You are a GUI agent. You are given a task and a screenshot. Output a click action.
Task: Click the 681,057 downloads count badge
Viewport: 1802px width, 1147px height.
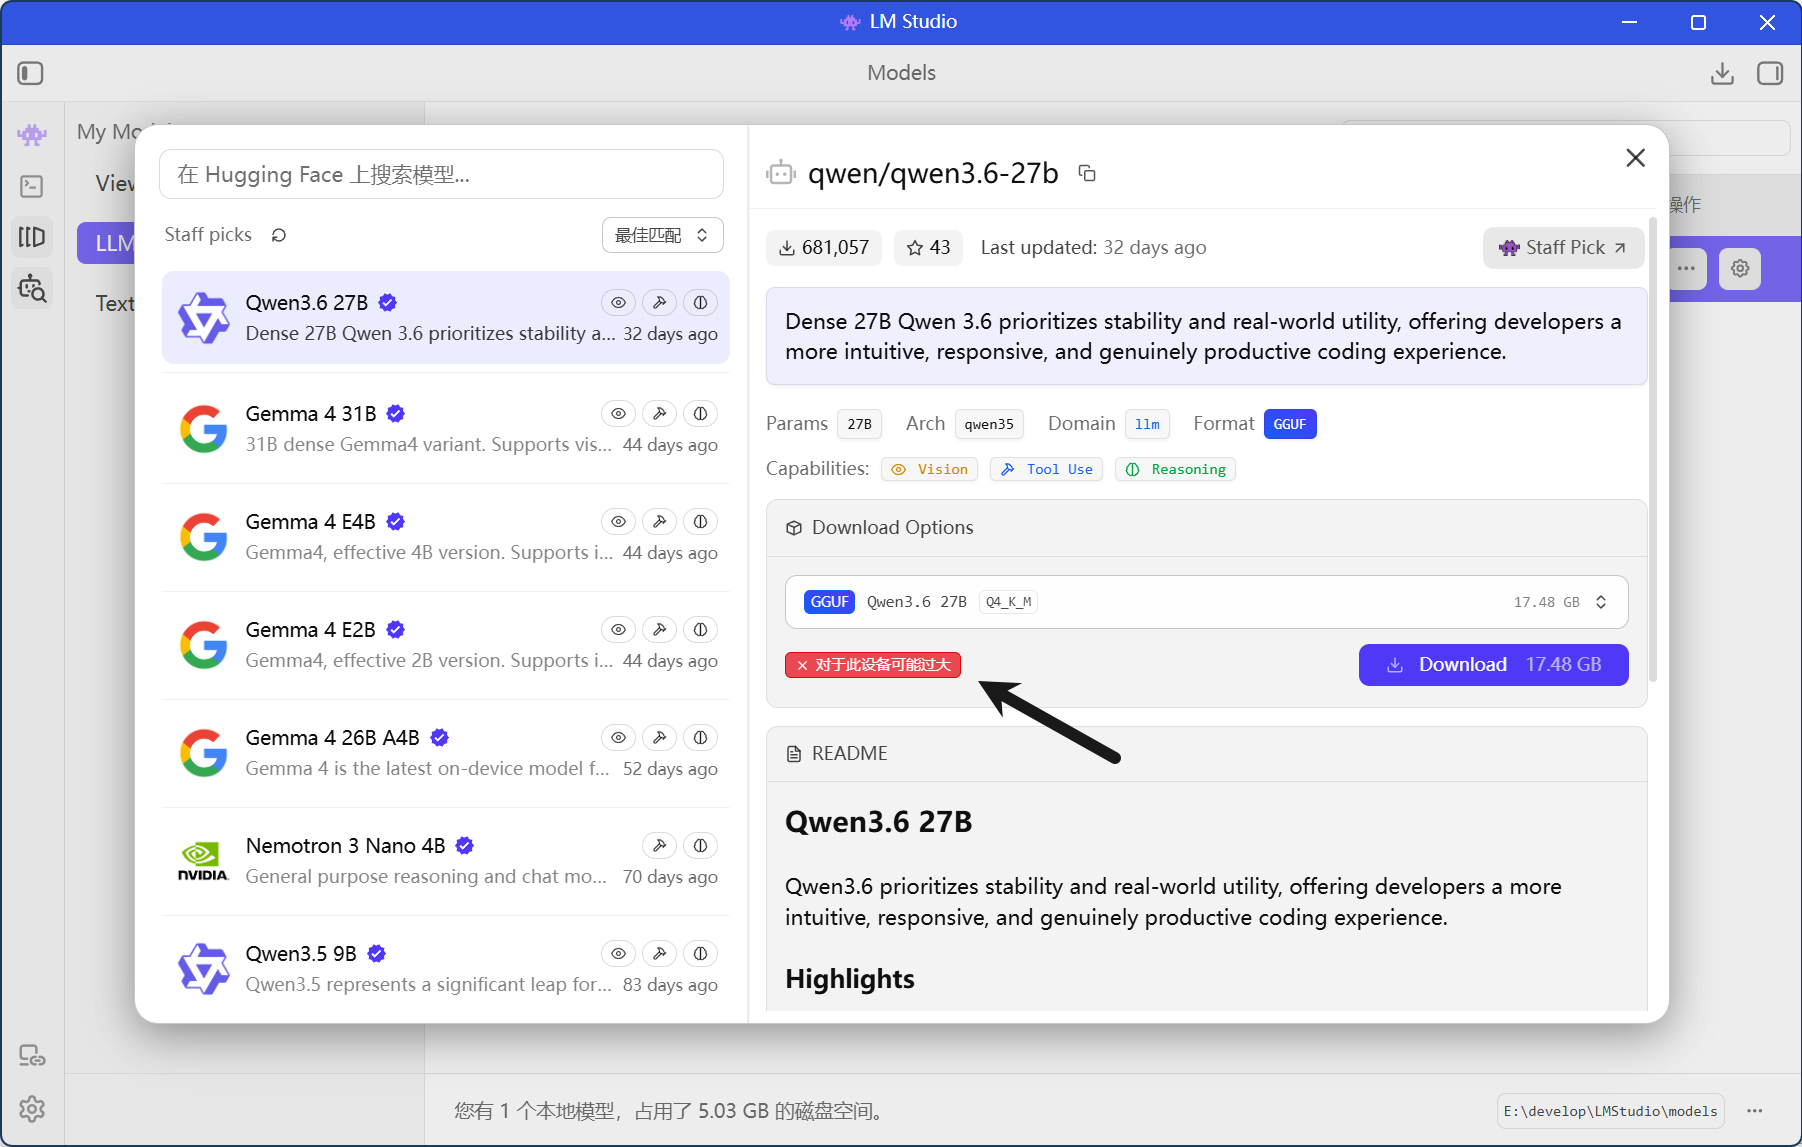(x=824, y=248)
